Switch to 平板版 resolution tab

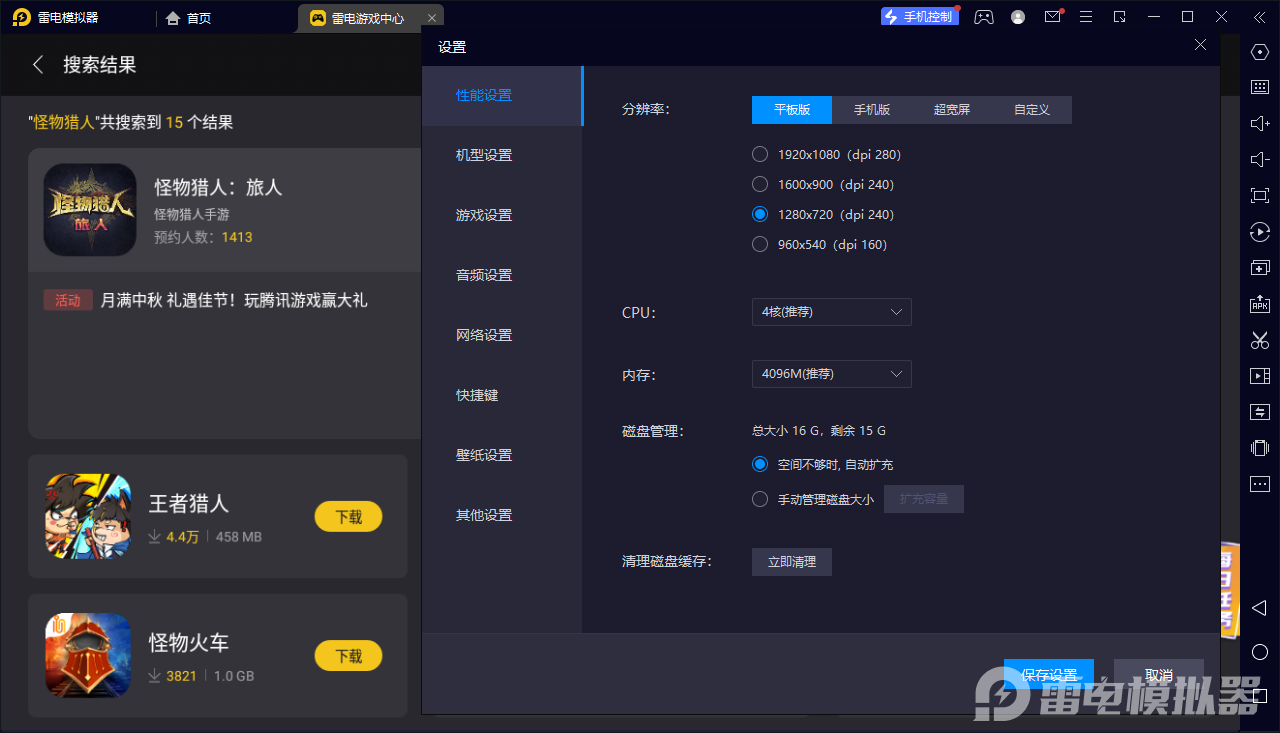click(x=792, y=110)
